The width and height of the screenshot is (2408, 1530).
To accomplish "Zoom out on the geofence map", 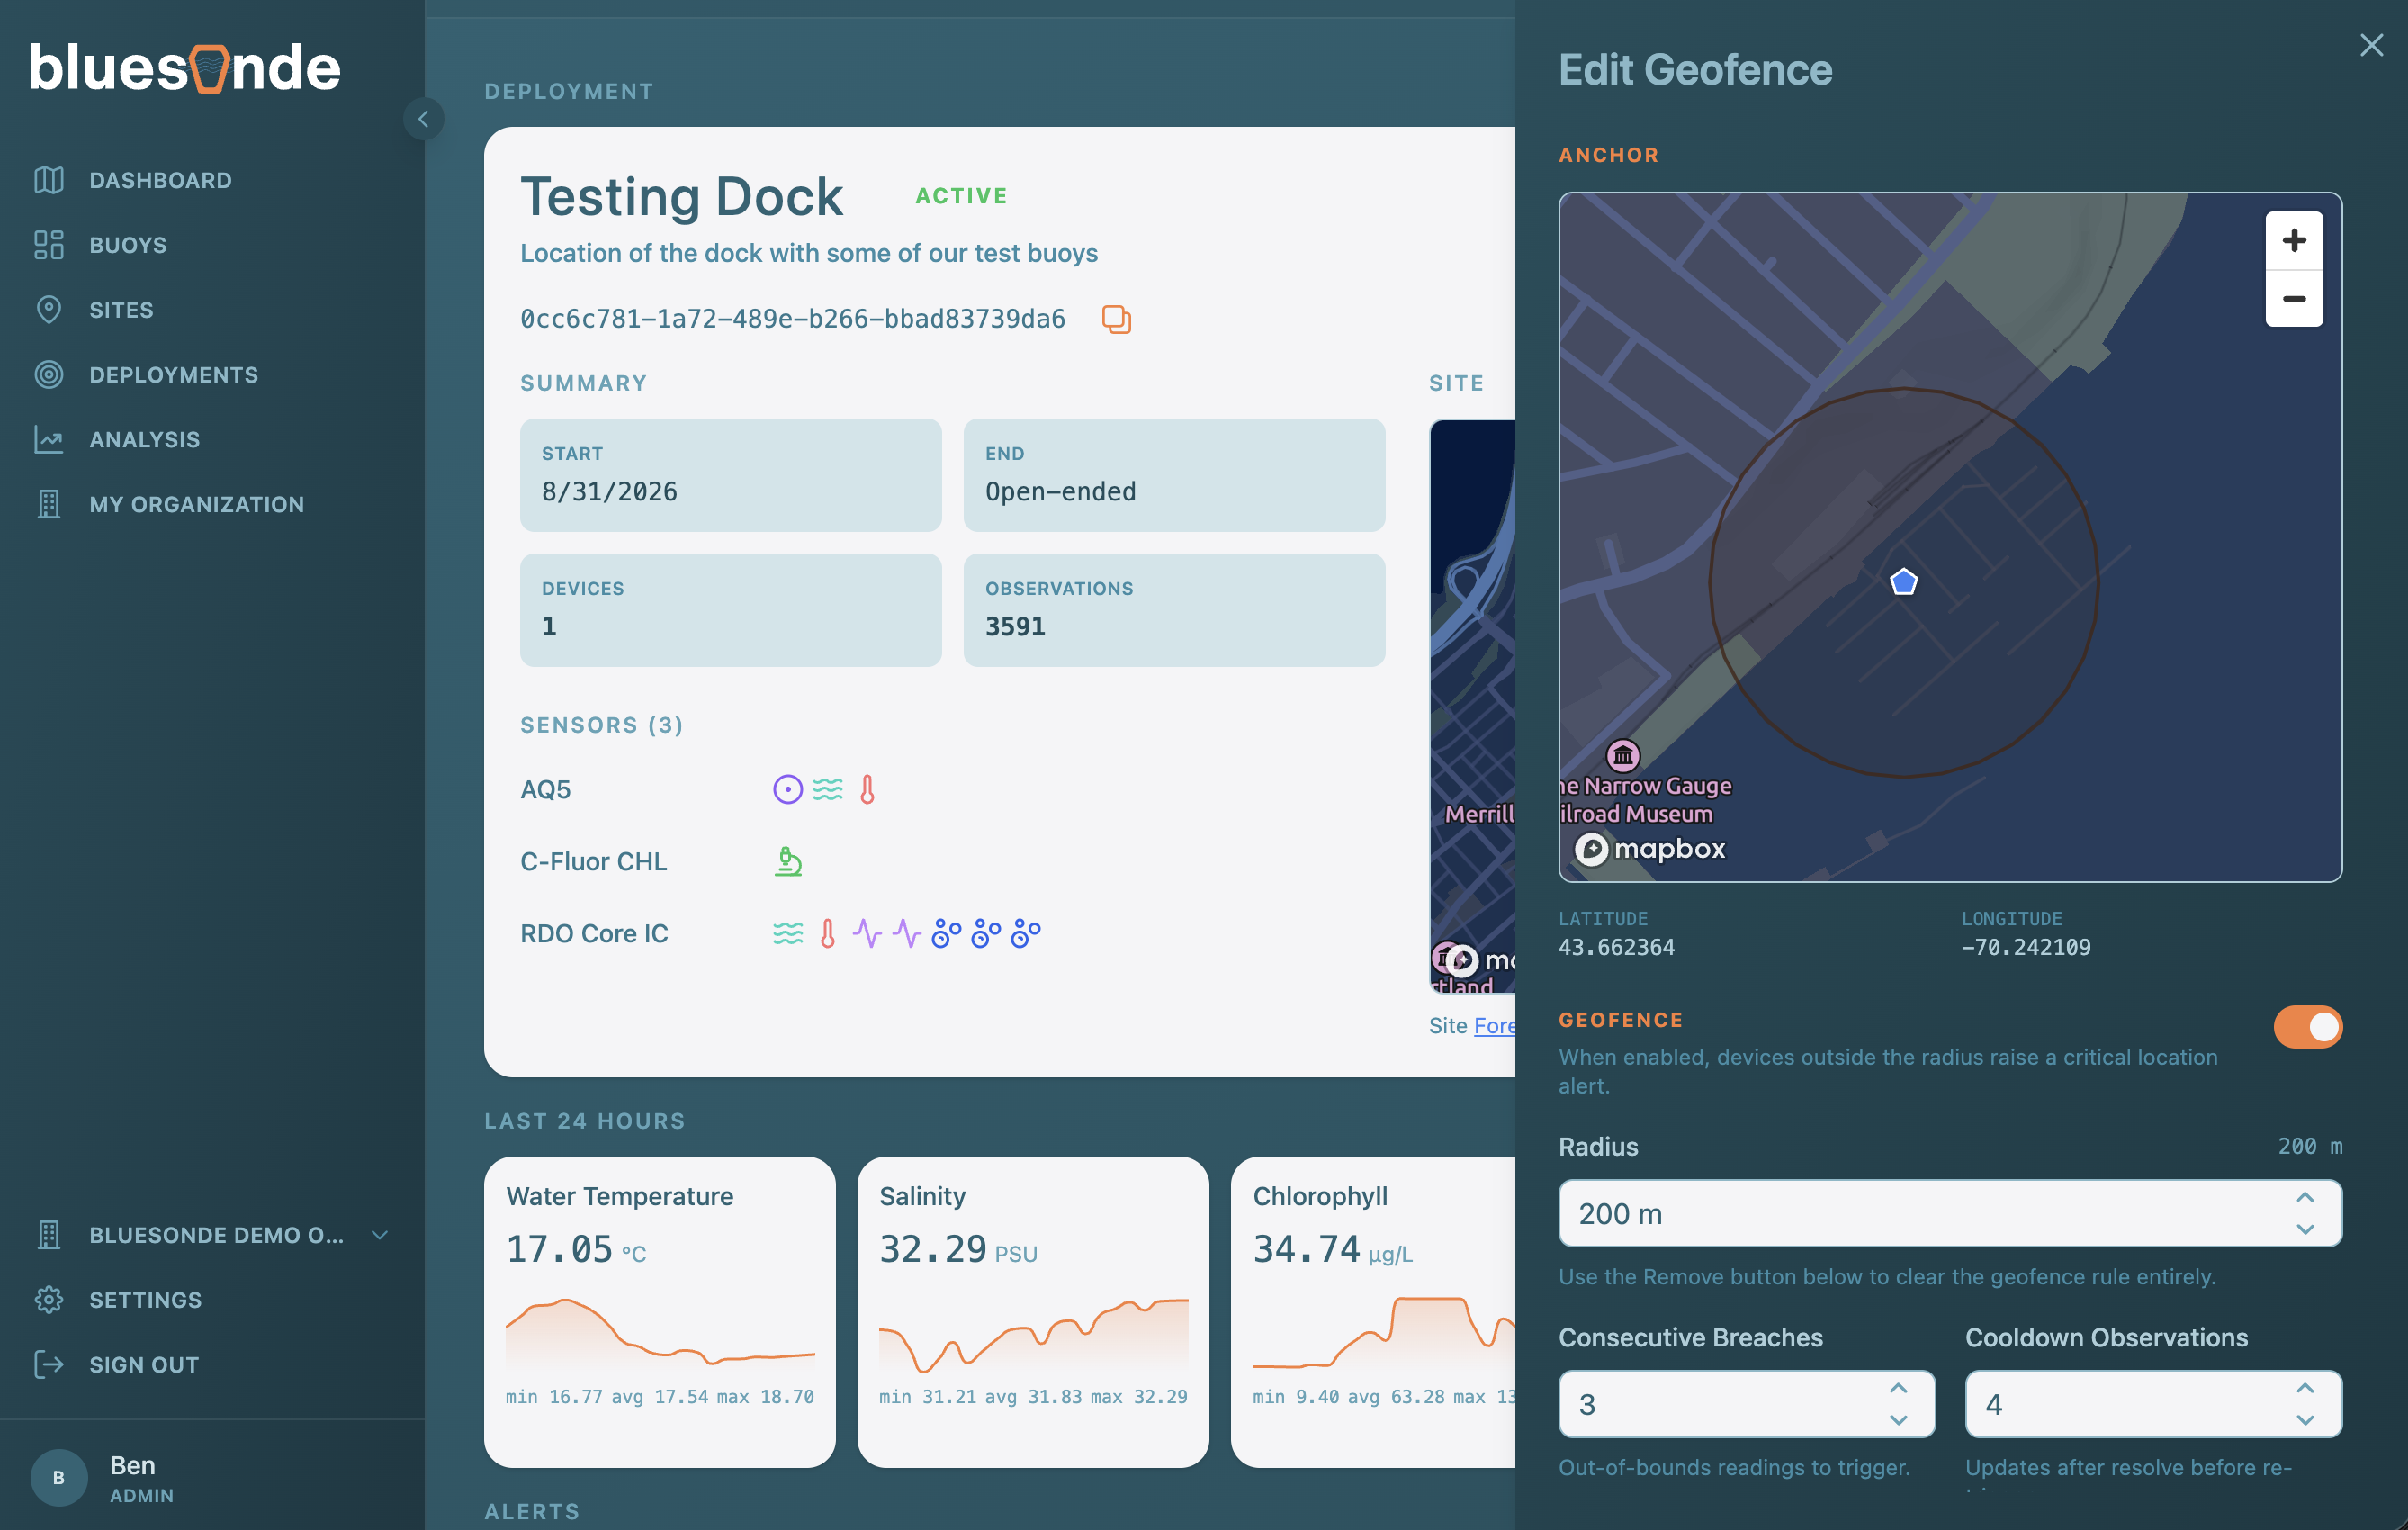I will coord(2294,299).
